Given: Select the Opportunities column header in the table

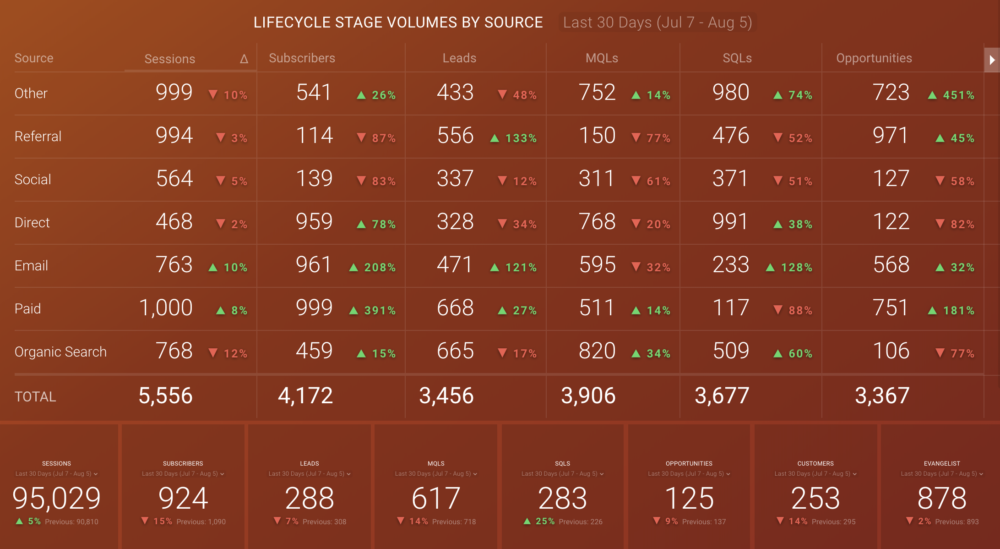Looking at the screenshot, I should [x=874, y=59].
